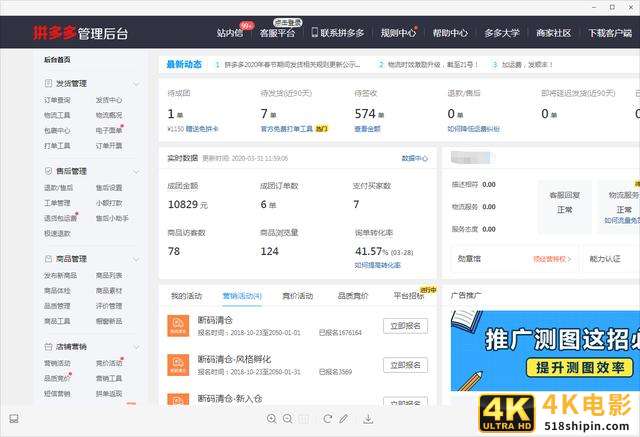Switch to the 营销活动 tab
Screen dimensions: 640x437
coord(242,296)
